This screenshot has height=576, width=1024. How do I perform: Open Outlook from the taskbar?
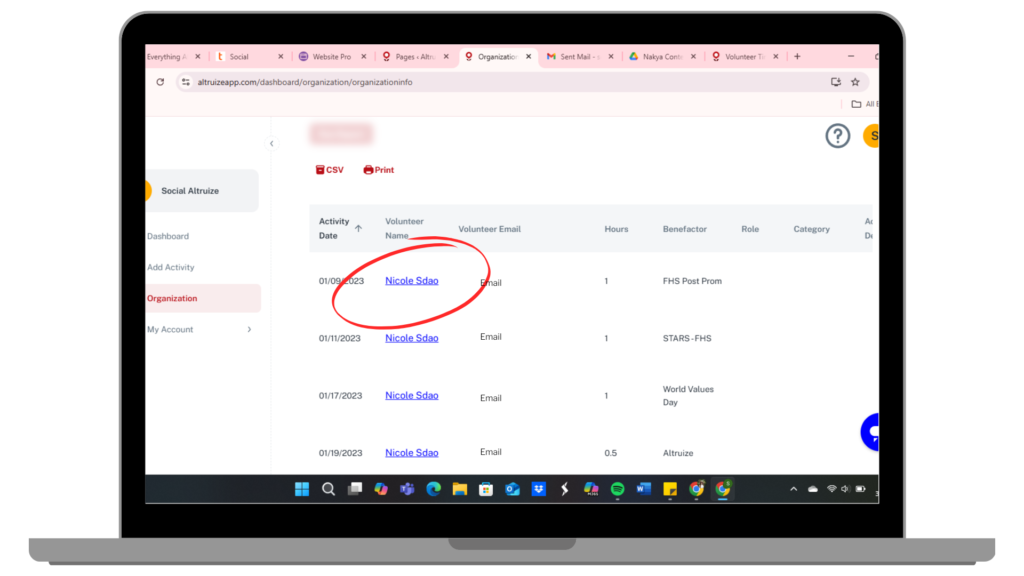point(512,489)
